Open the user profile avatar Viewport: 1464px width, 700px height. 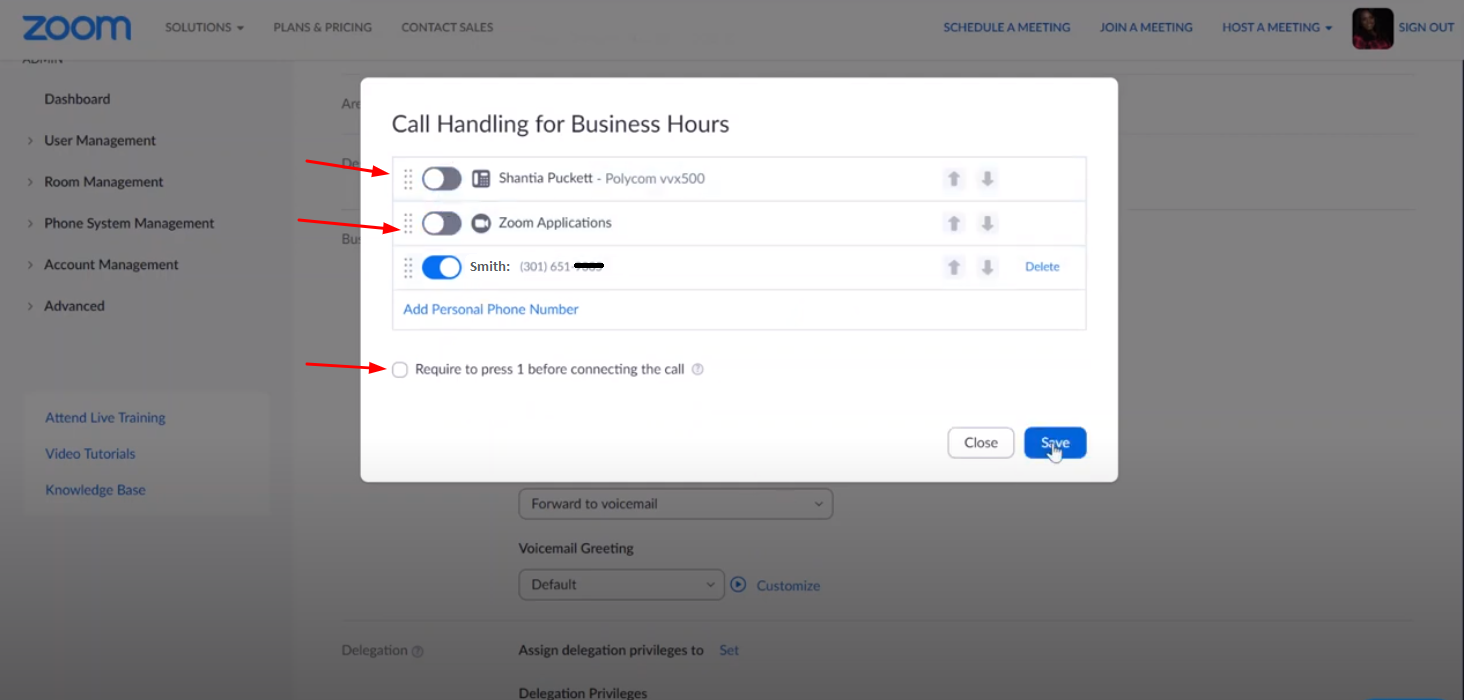tap(1372, 28)
